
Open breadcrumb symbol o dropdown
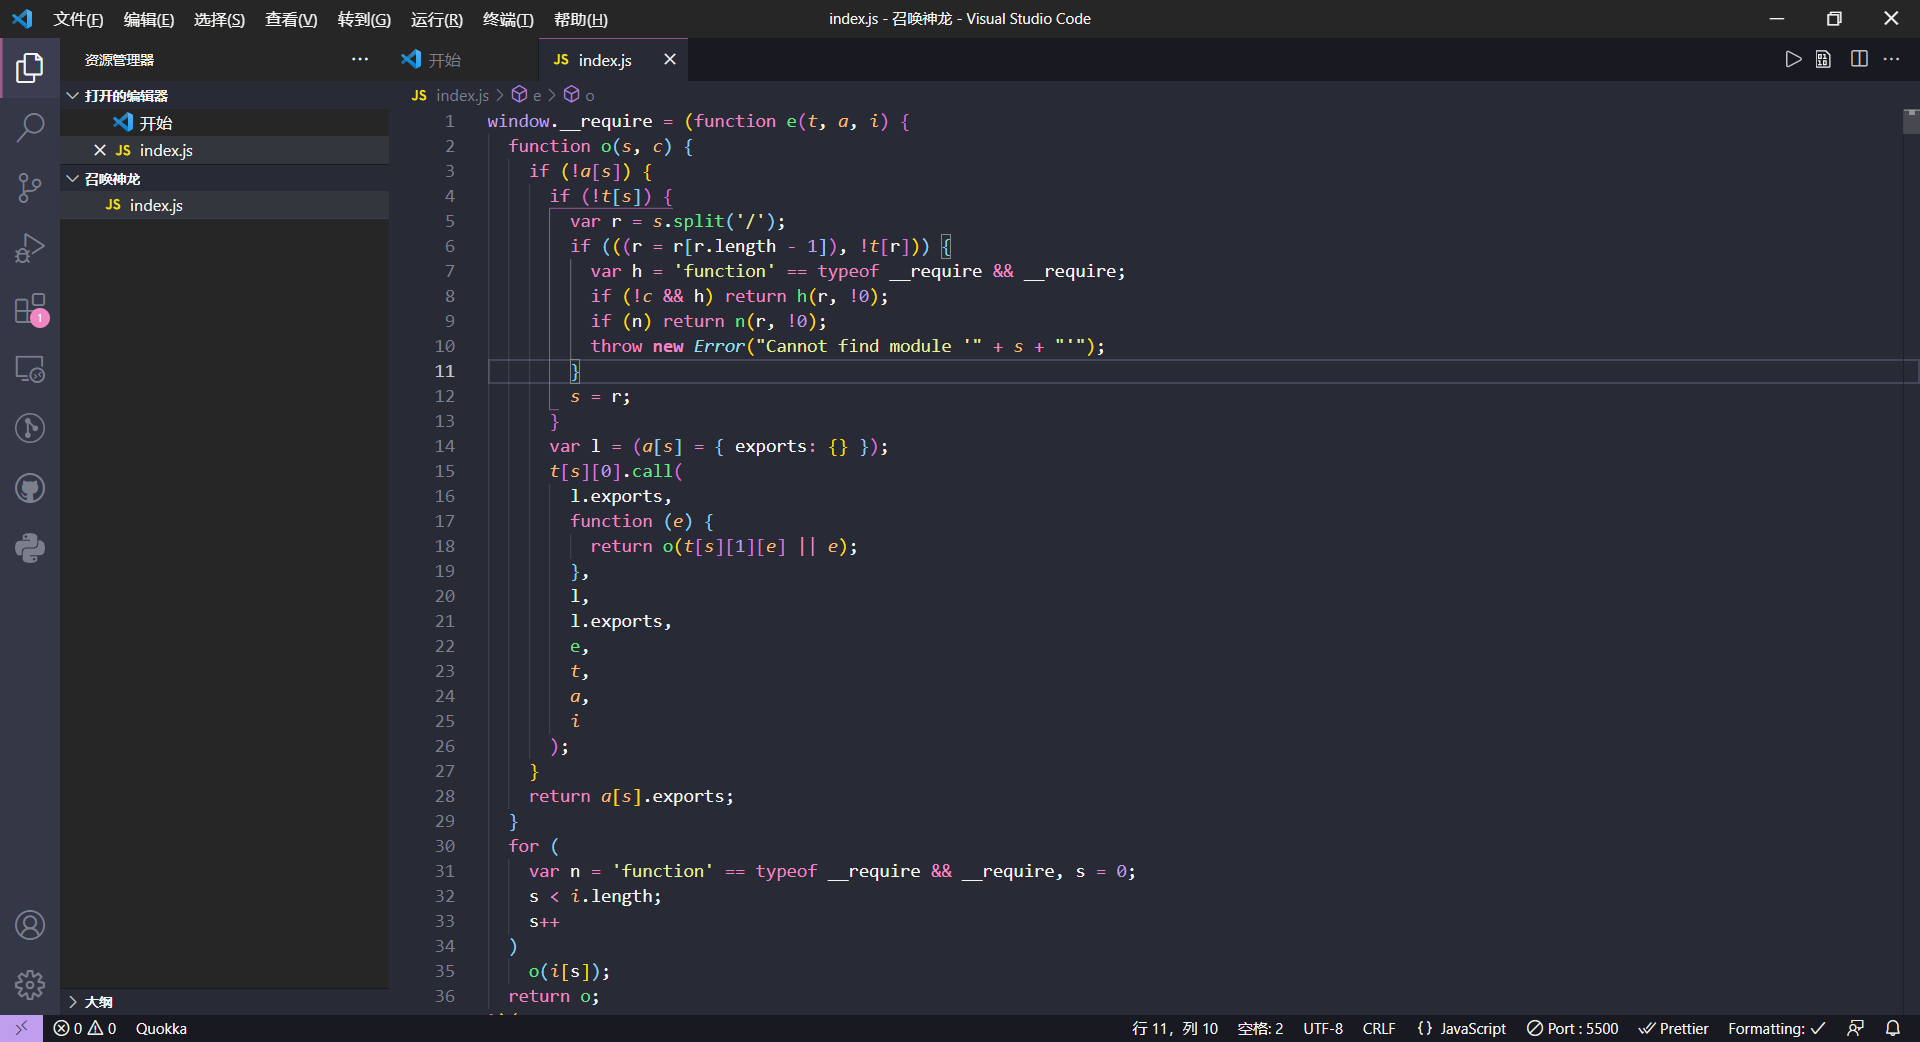tap(580, 95)
